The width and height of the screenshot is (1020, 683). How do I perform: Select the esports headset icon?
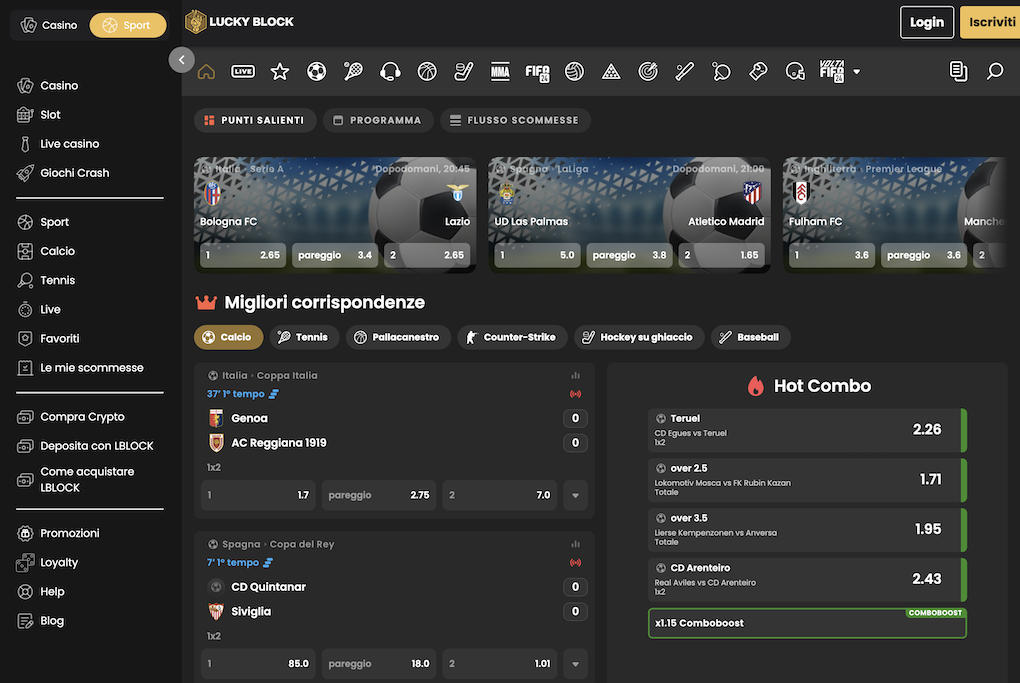[390, 72]
